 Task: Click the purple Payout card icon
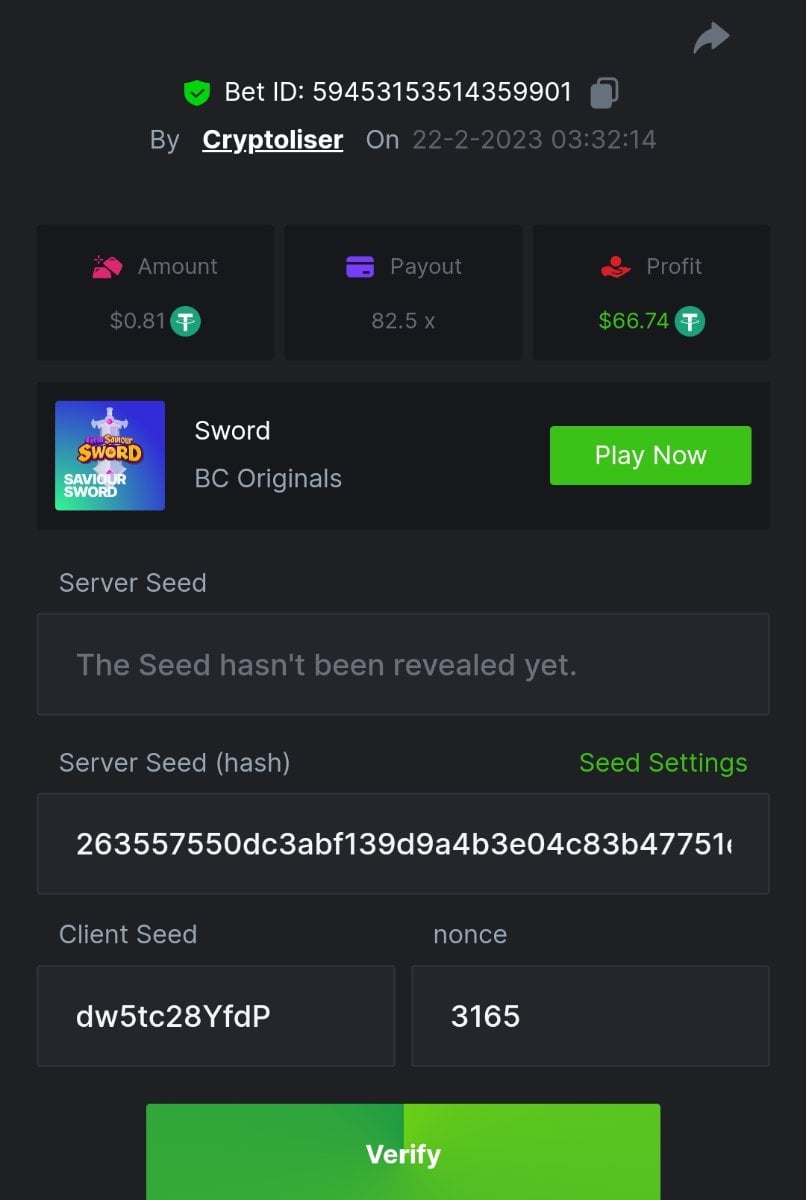click(x=360, y=267)
